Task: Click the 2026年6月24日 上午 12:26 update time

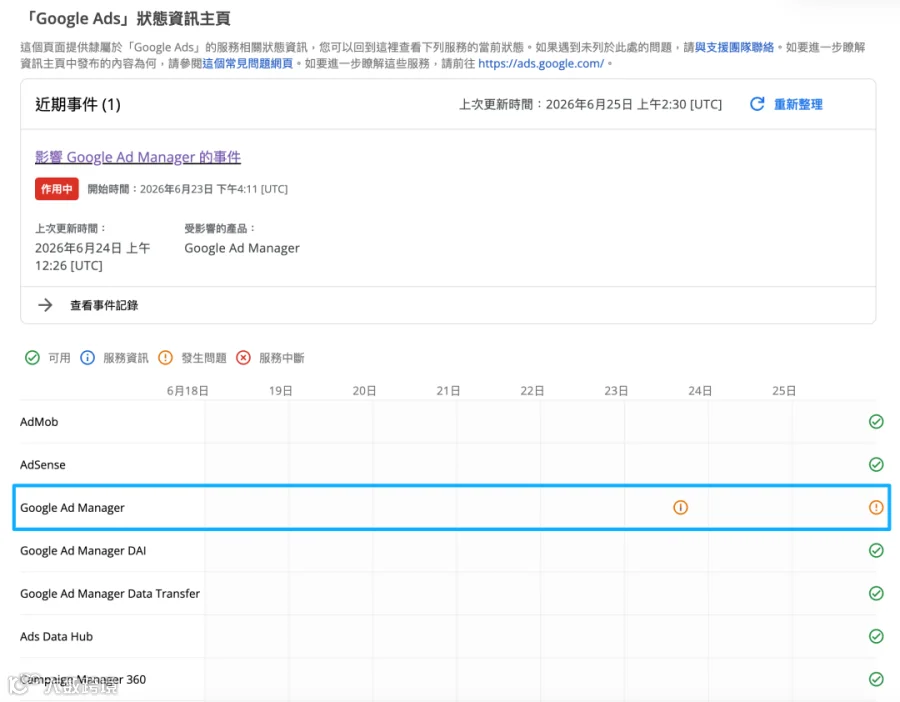Action: coord(92,257)
